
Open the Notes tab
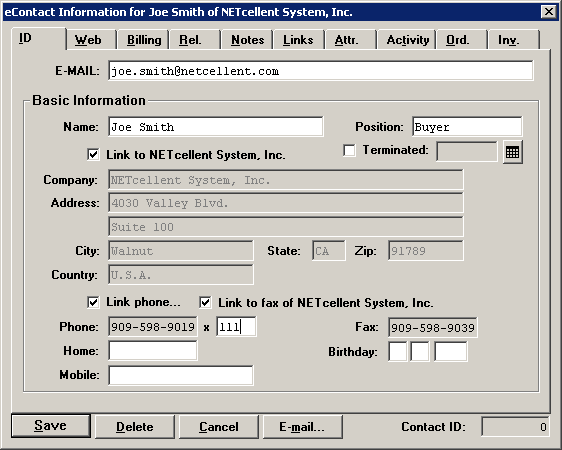[247, 40]
